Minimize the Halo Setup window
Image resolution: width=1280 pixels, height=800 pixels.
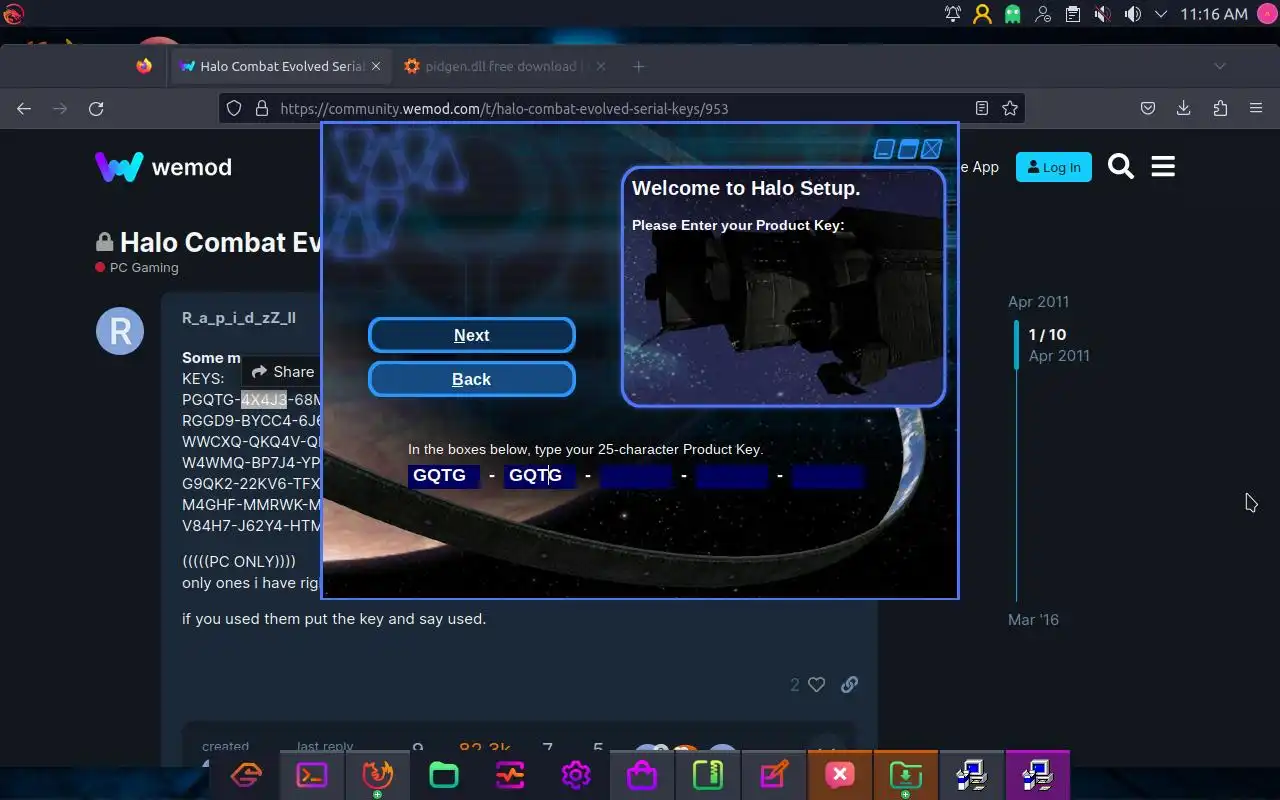(x=884, y=149)
